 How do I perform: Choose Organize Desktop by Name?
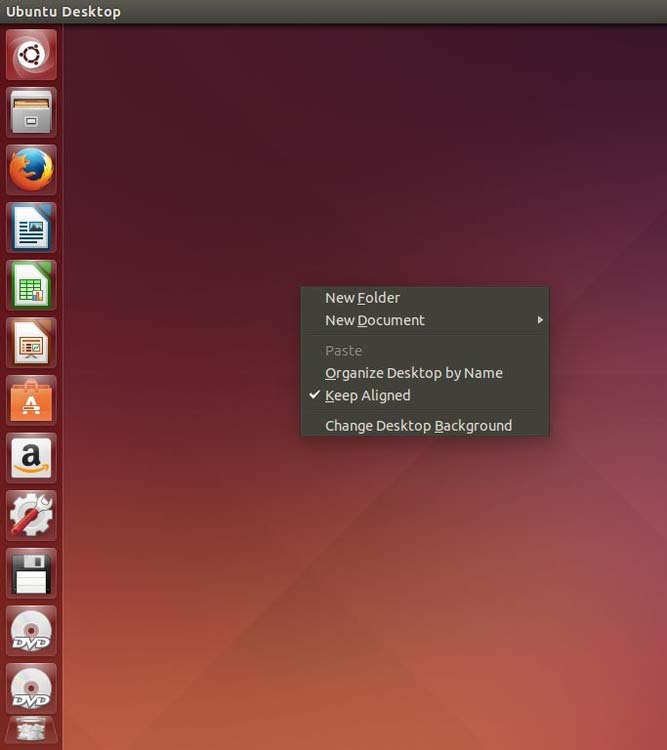[425, 373]
